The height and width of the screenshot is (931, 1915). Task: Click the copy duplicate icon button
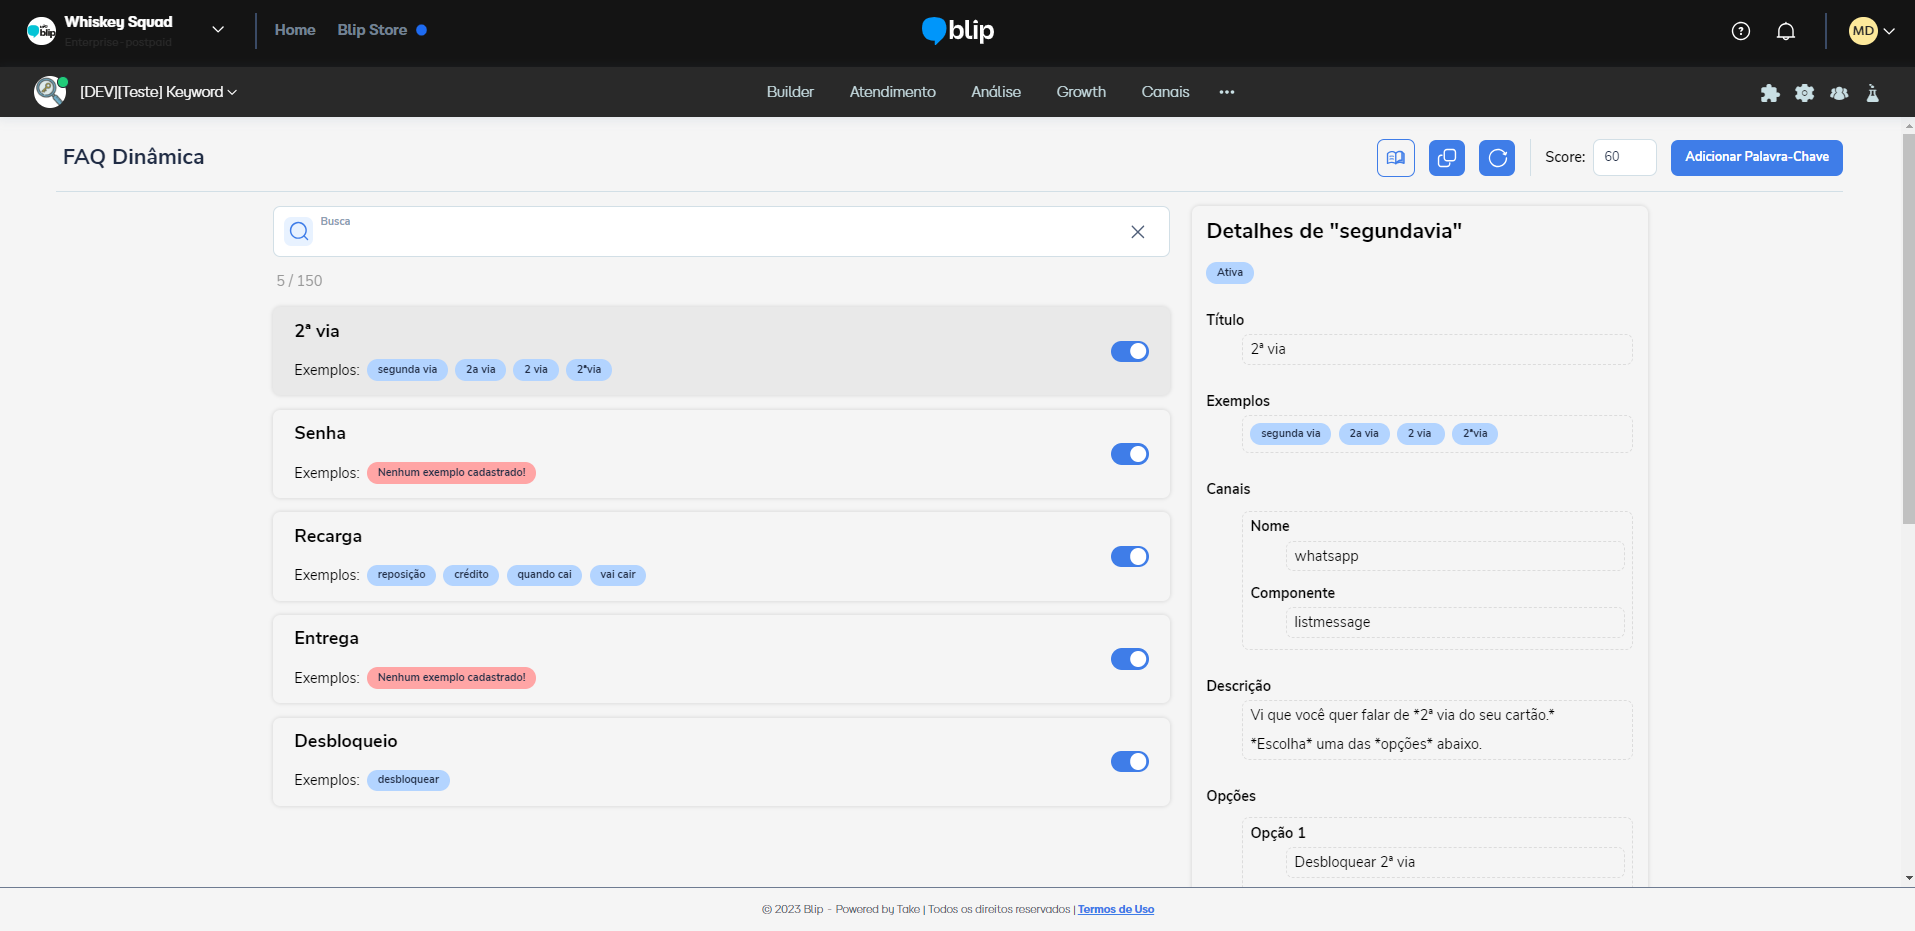(x=1447, y=158)
